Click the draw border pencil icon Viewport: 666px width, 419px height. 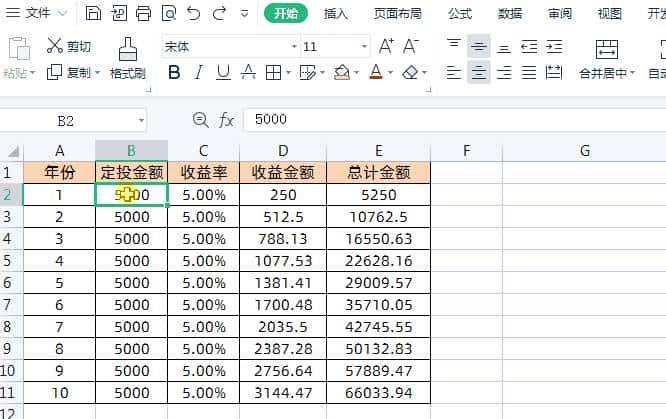click(x=308, y=73)
